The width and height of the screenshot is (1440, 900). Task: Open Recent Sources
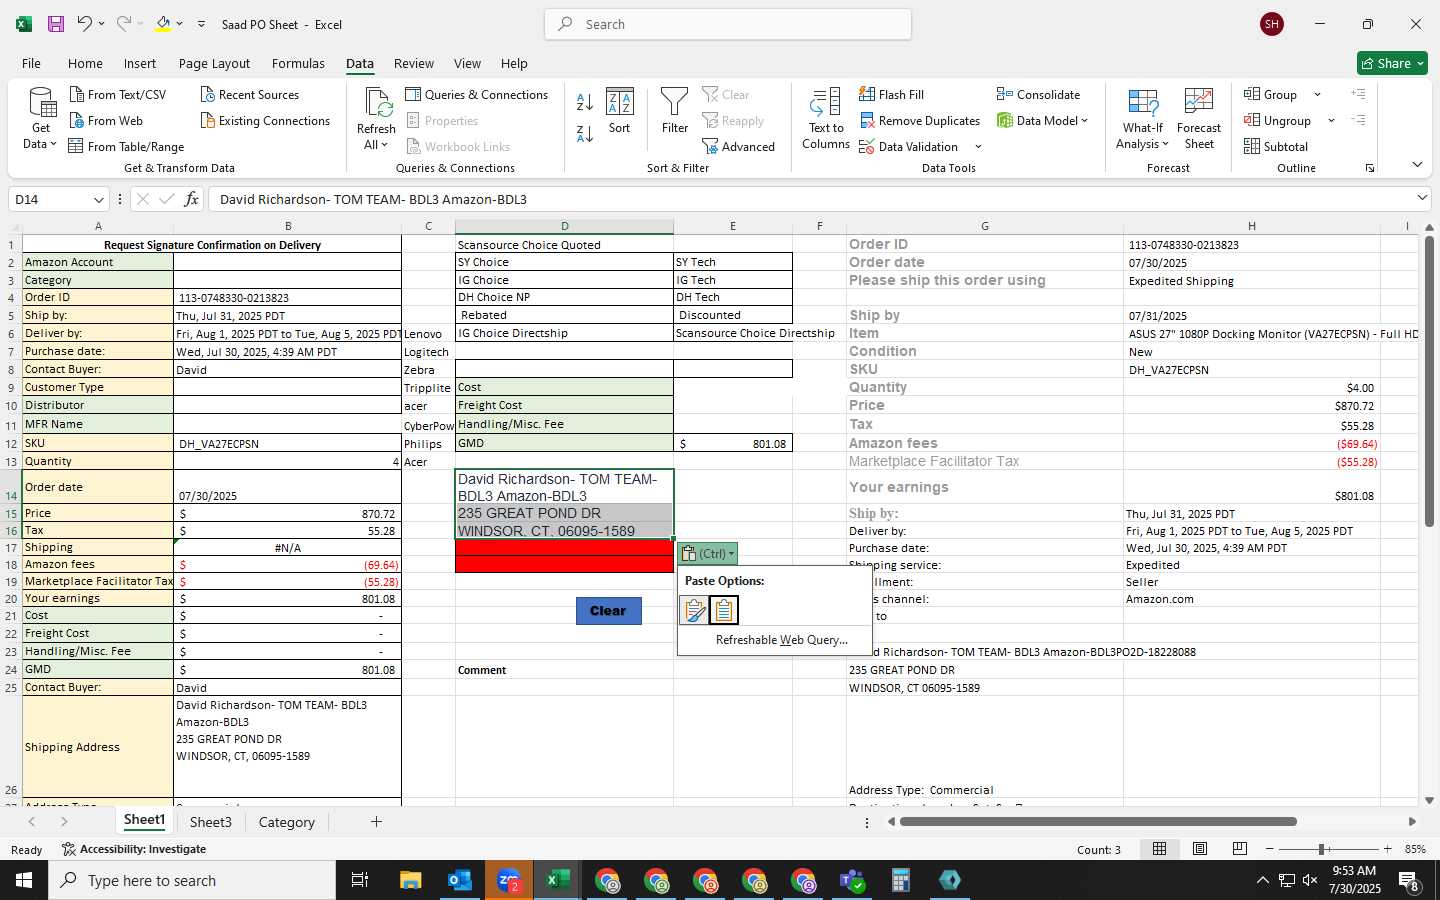click(249, 94)
